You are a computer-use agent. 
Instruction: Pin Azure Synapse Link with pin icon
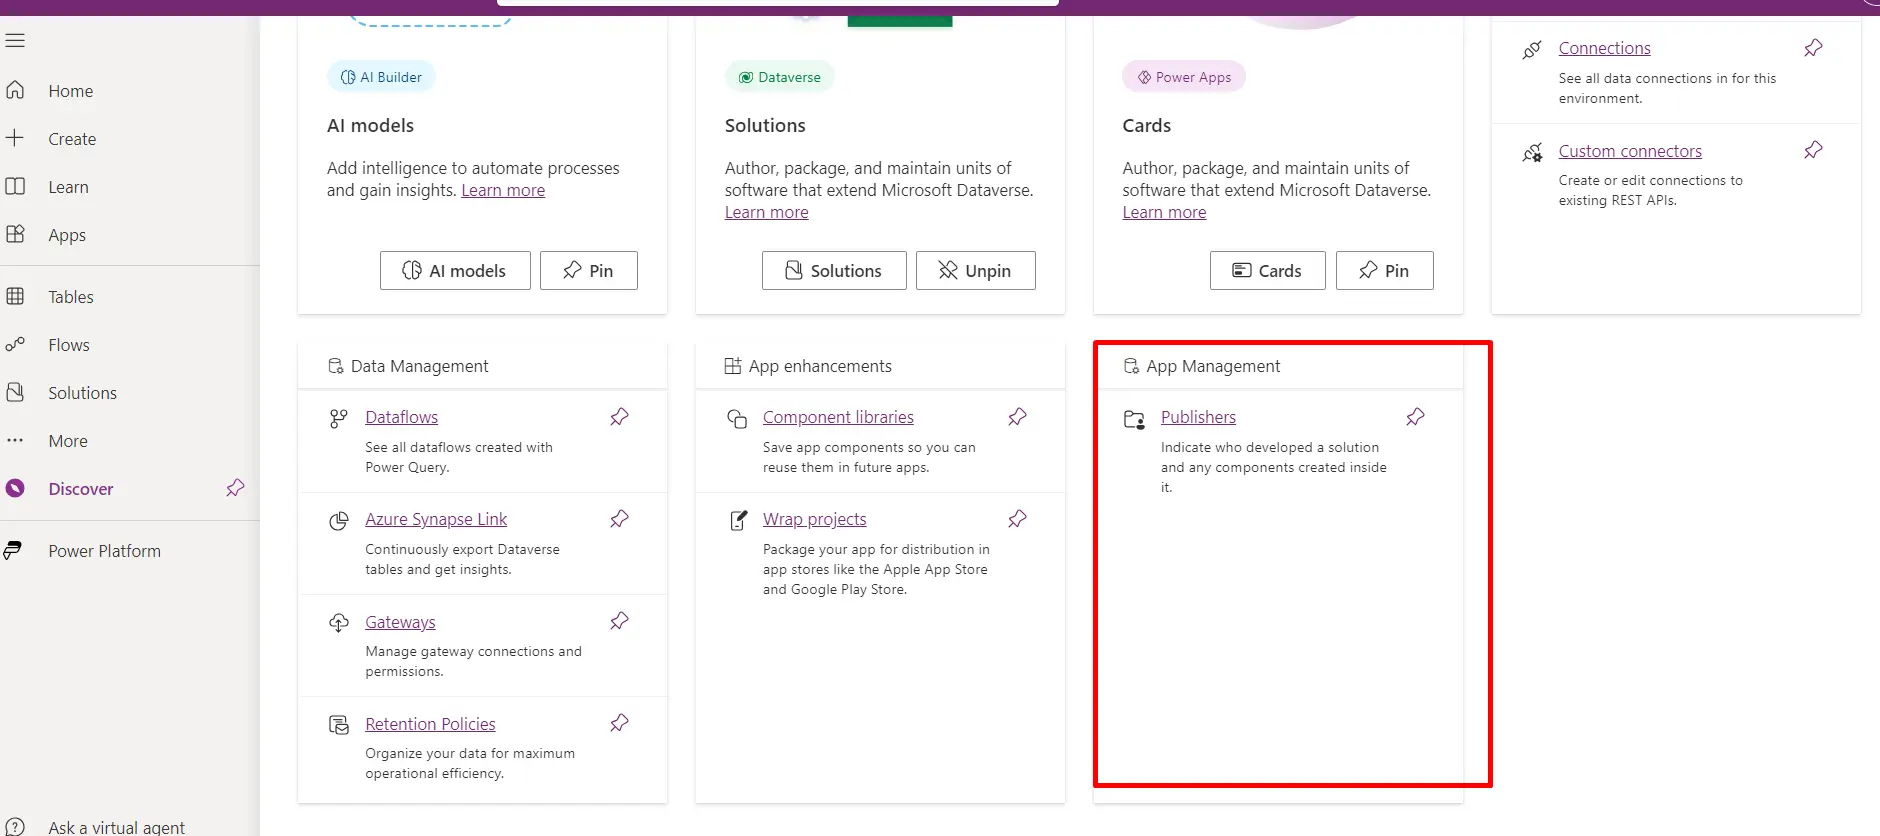coord(619,519)
